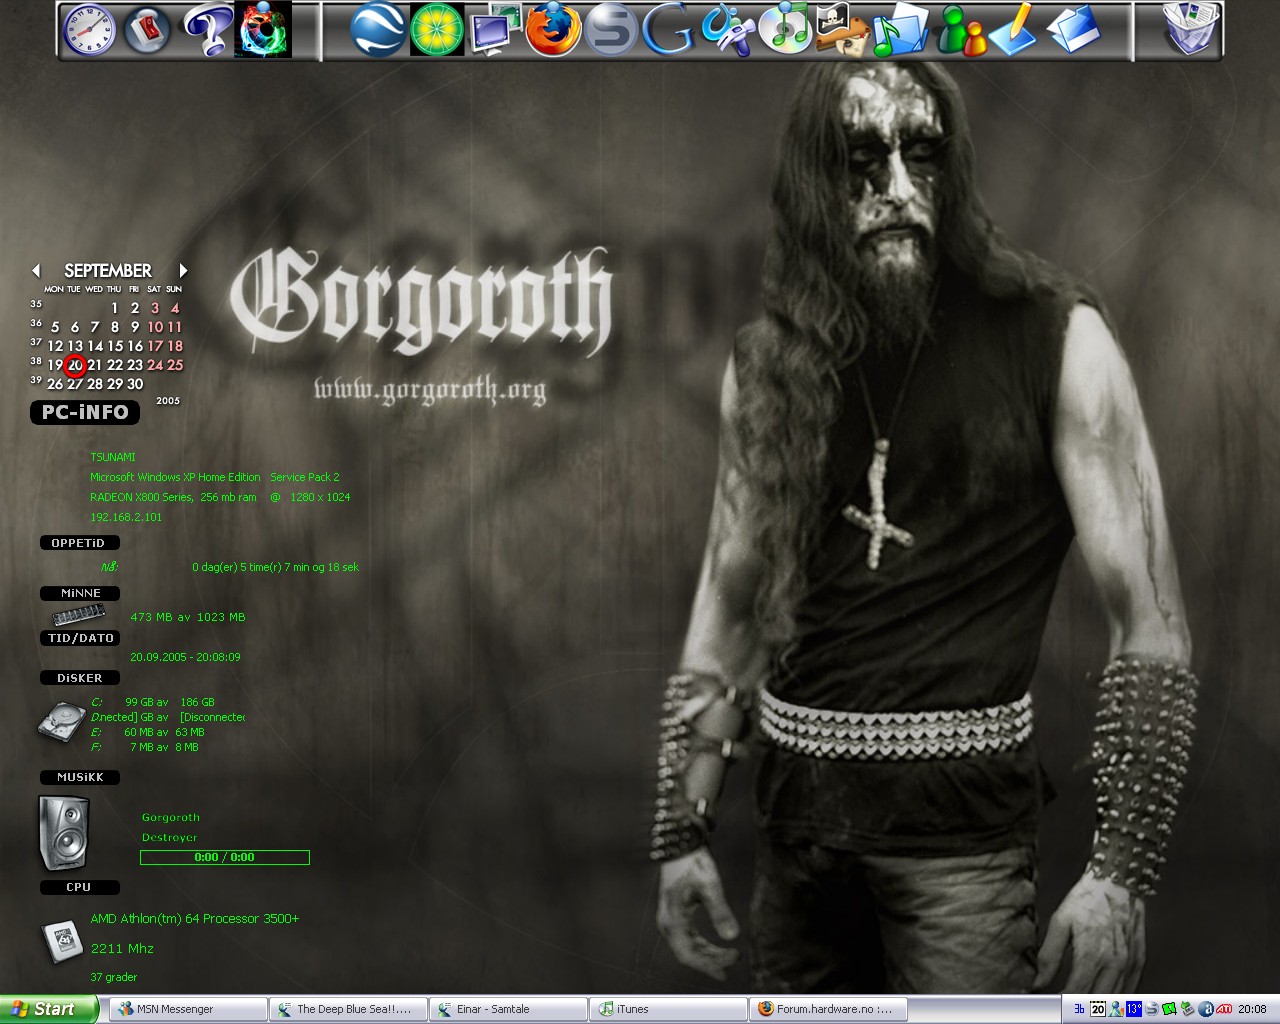The height and width of the screenshot is (1024, 1280).
Task: Switch to The Deep Blue Sea taskbar window
Action: [x=348, y=1009]
